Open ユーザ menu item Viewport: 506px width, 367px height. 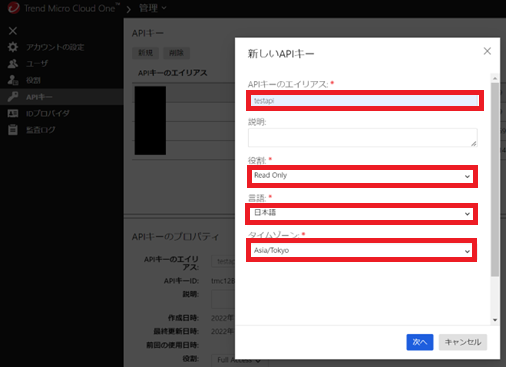click(x=37, y=64)
